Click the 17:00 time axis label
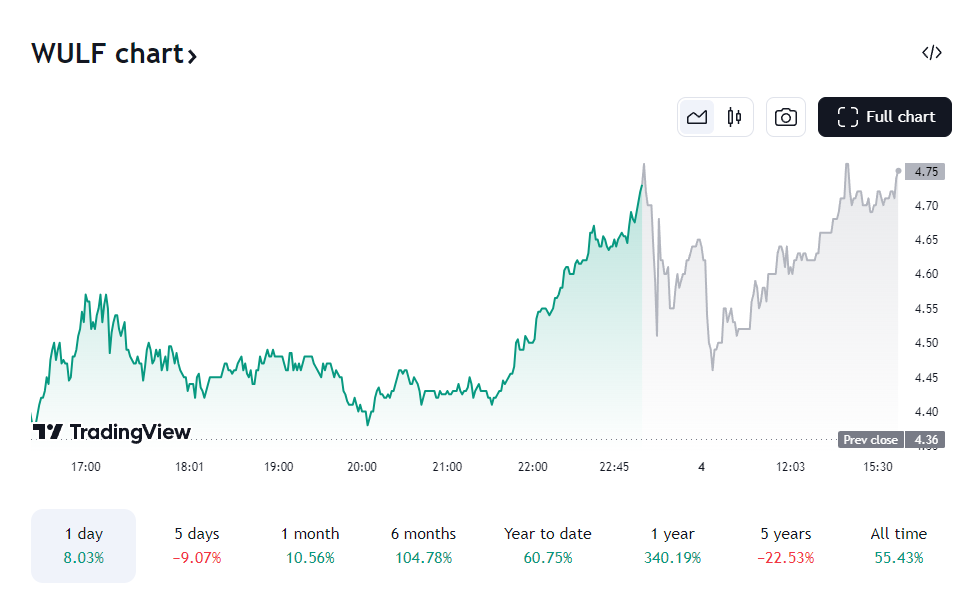 point(86,467)
